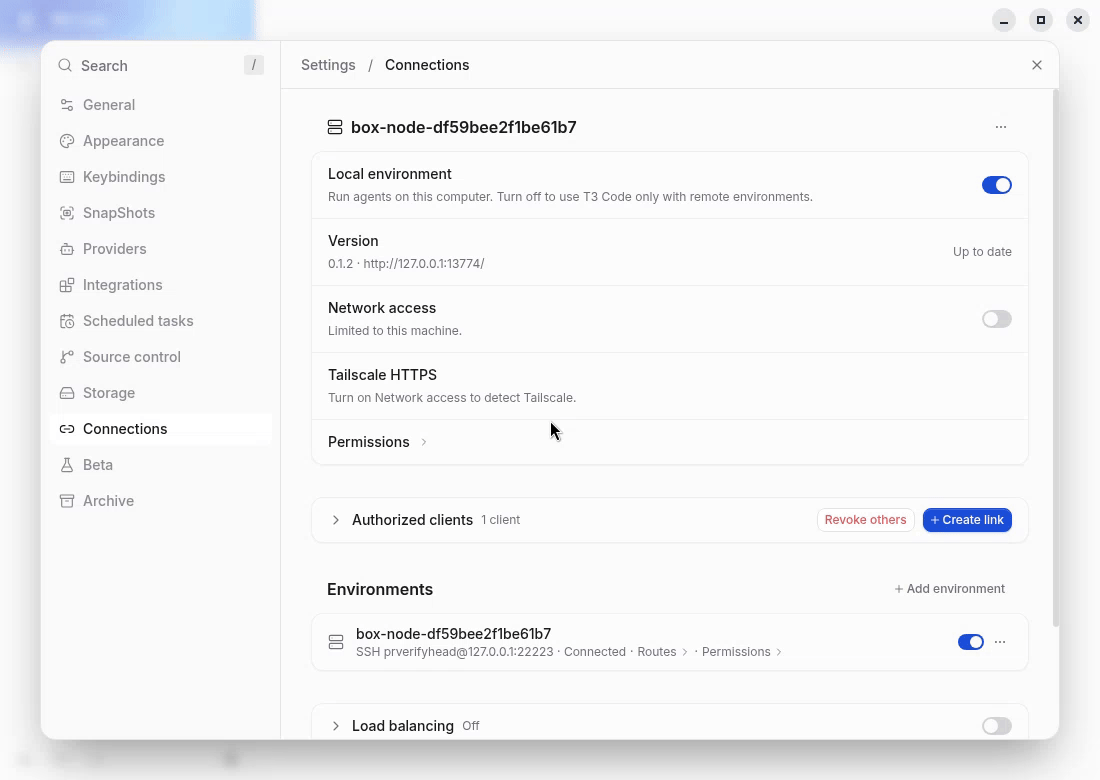
Task: Expand the Authorized clients section
Action: click(335, 520)
